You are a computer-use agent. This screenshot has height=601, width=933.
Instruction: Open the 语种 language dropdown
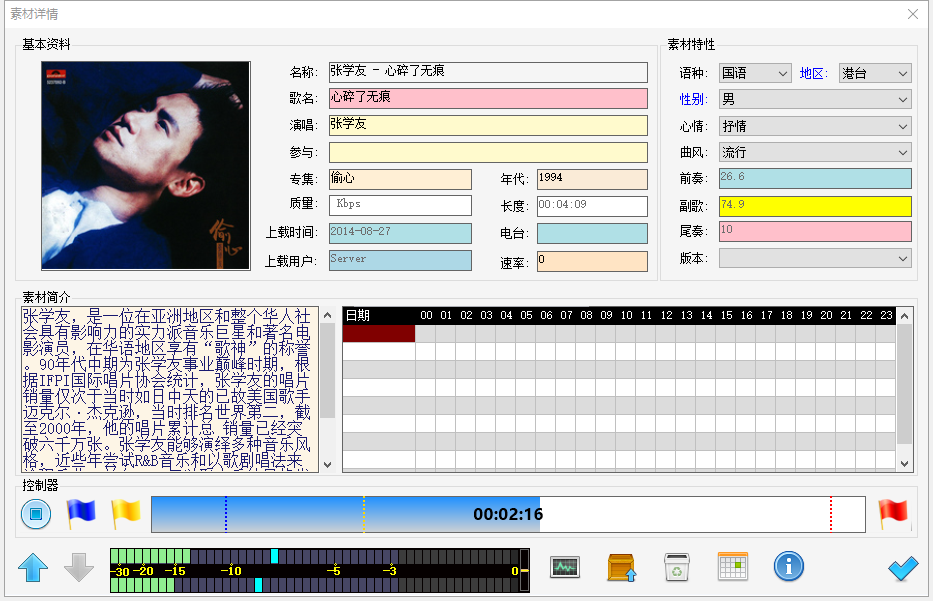[755, 73]
